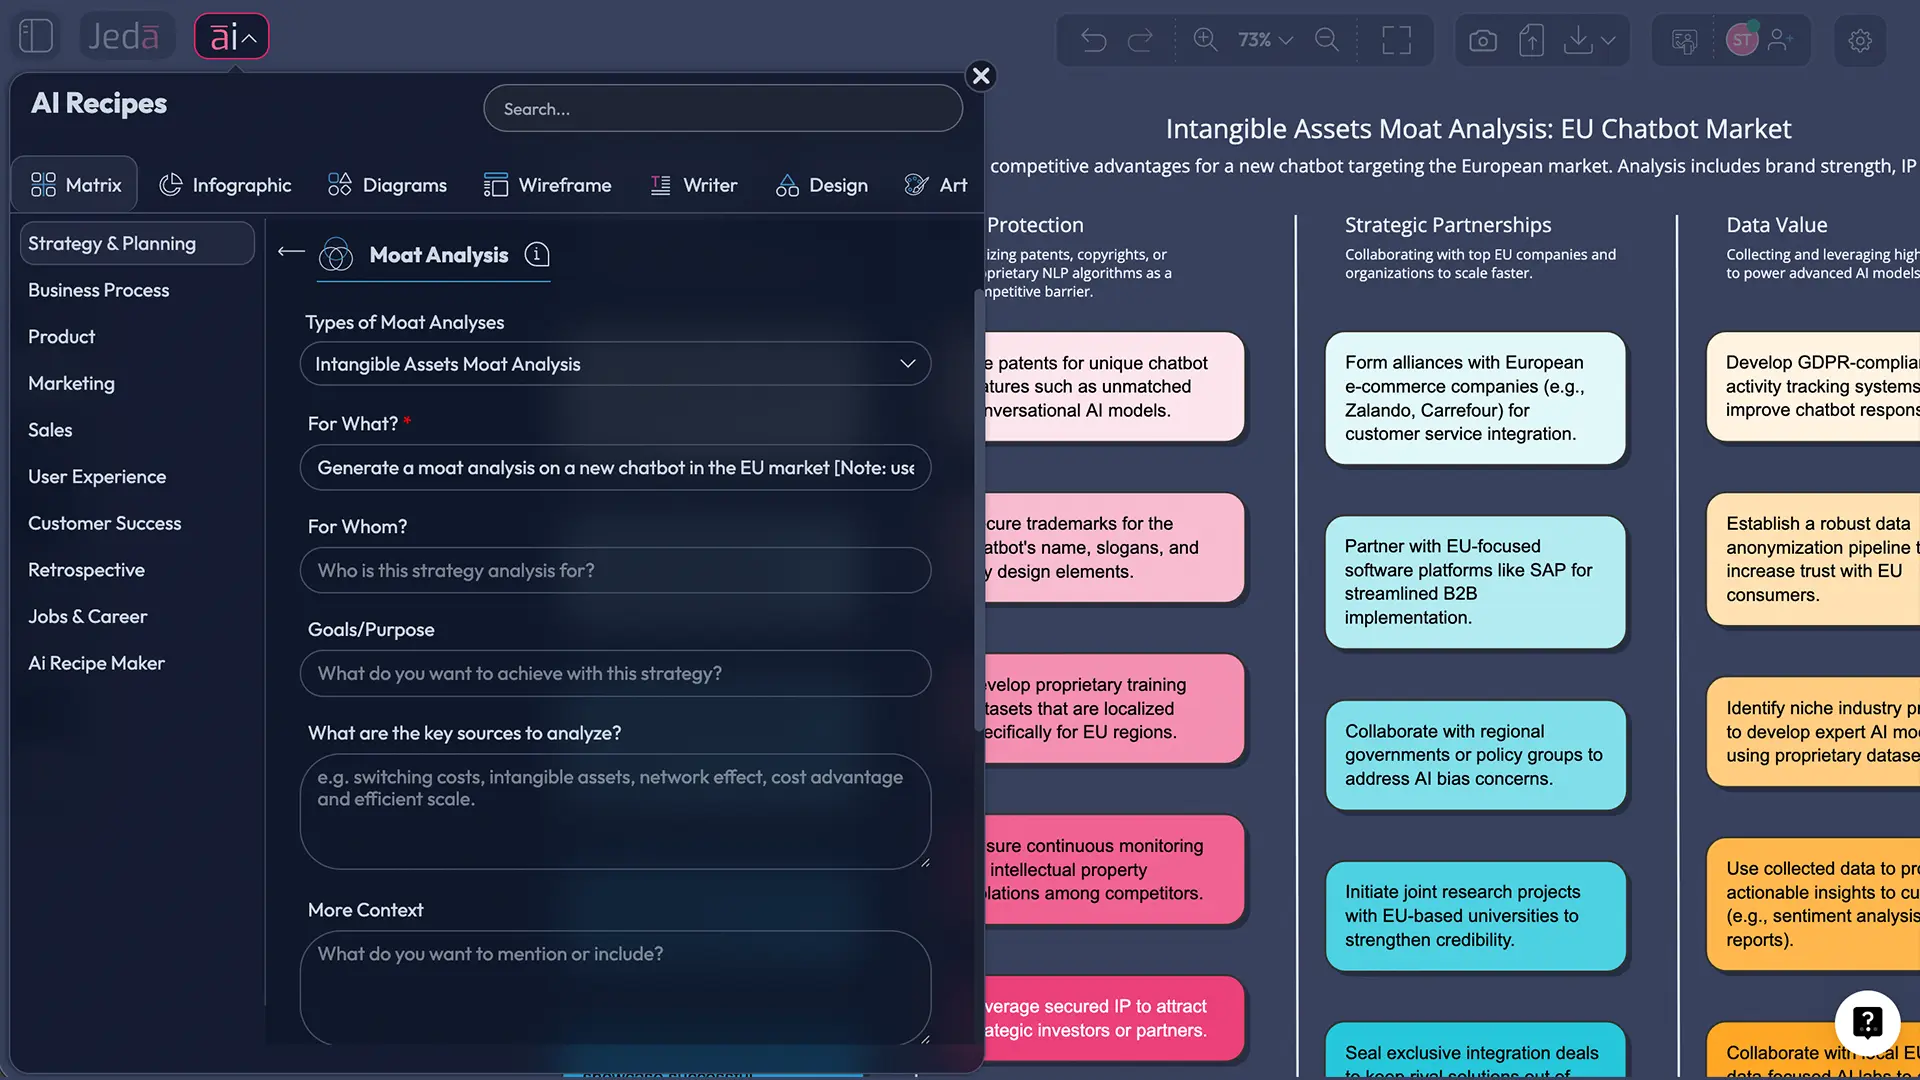
Task: Open the Ai Recipe Maker
Action: tap(96, 663)
